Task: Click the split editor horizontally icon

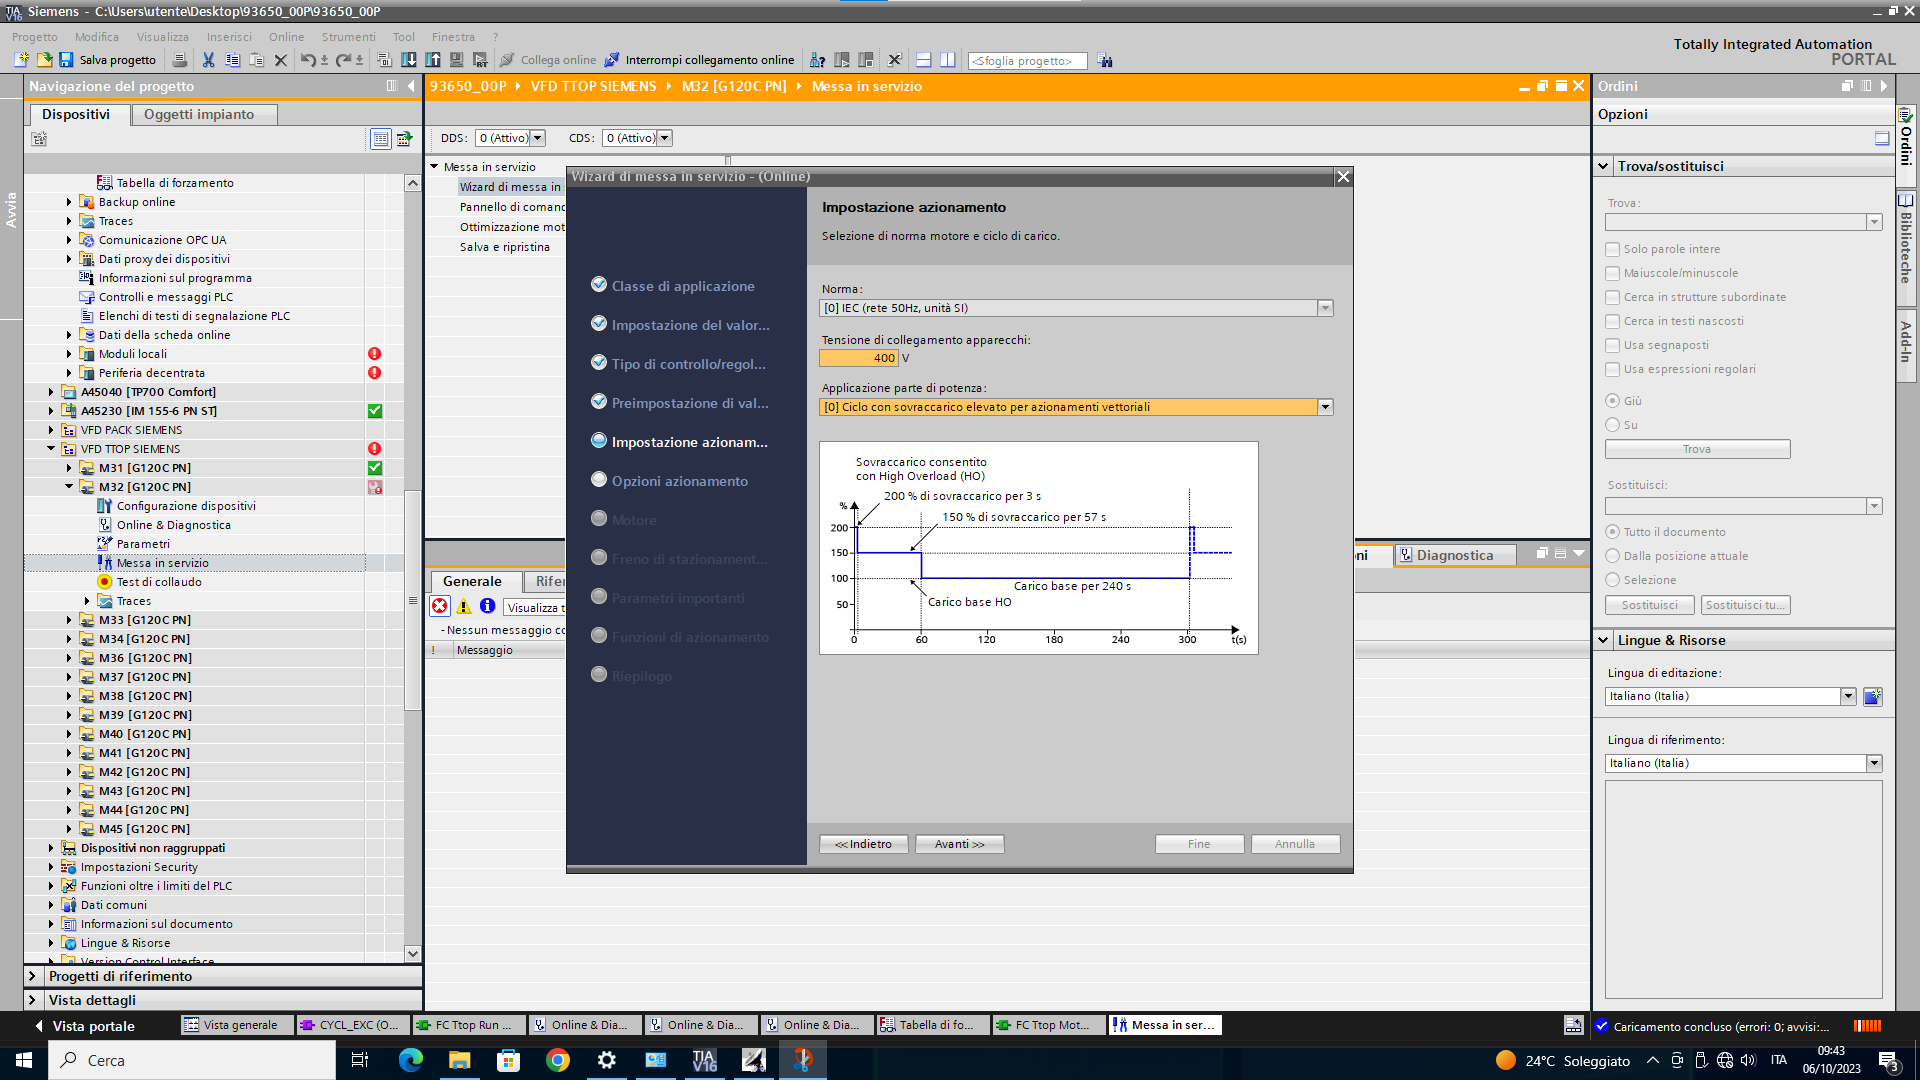Action: click(x=923, y=60)
